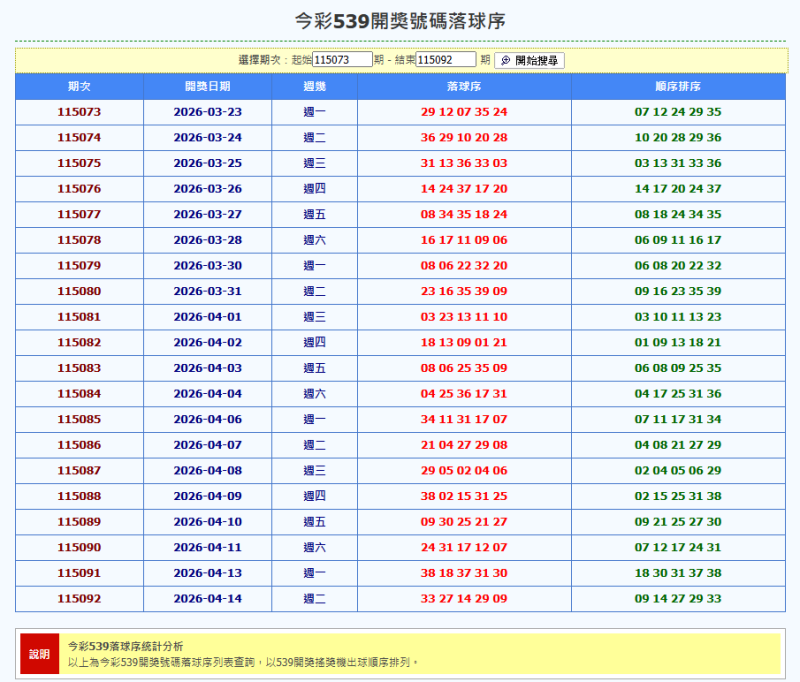
Task: Click the date 2026-03-25
Action: [208, 163]
